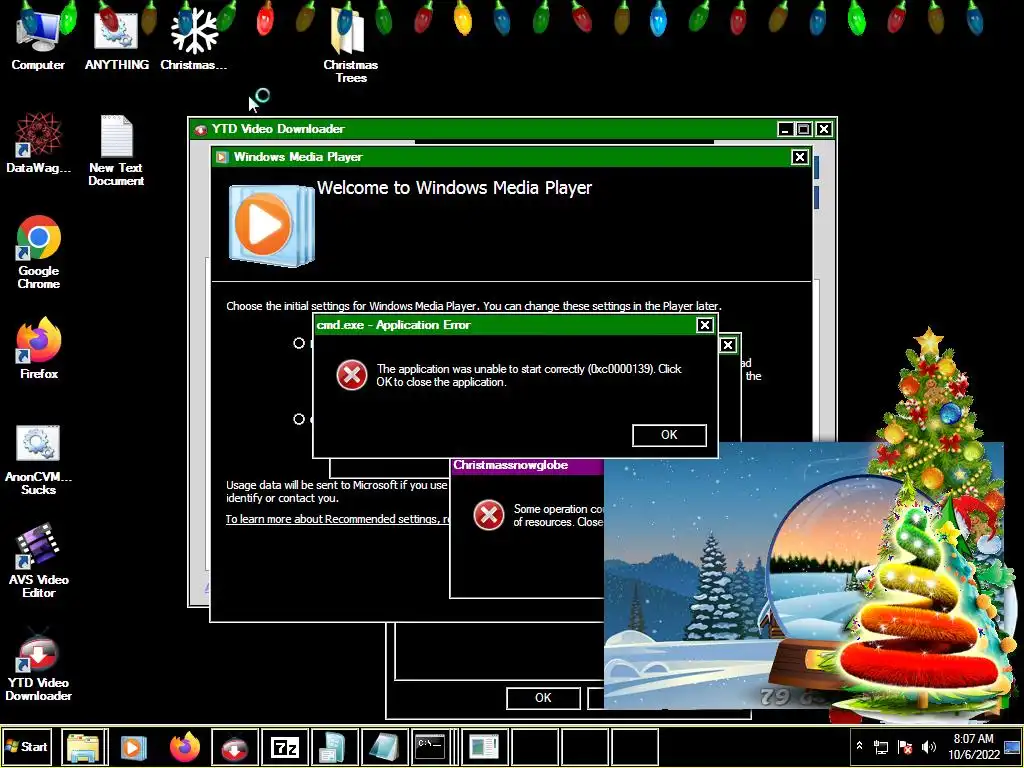This screenshot has height=768, width=1024.
Task: Close the YTD Video Downloader window
Action: pos(824,129)
